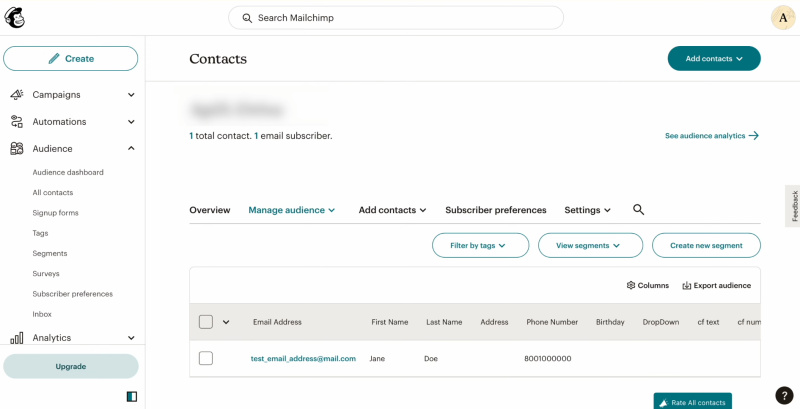Click the Audience people icon
The image size is (800, 409).
pyautogui.click(x=17, y=149)
